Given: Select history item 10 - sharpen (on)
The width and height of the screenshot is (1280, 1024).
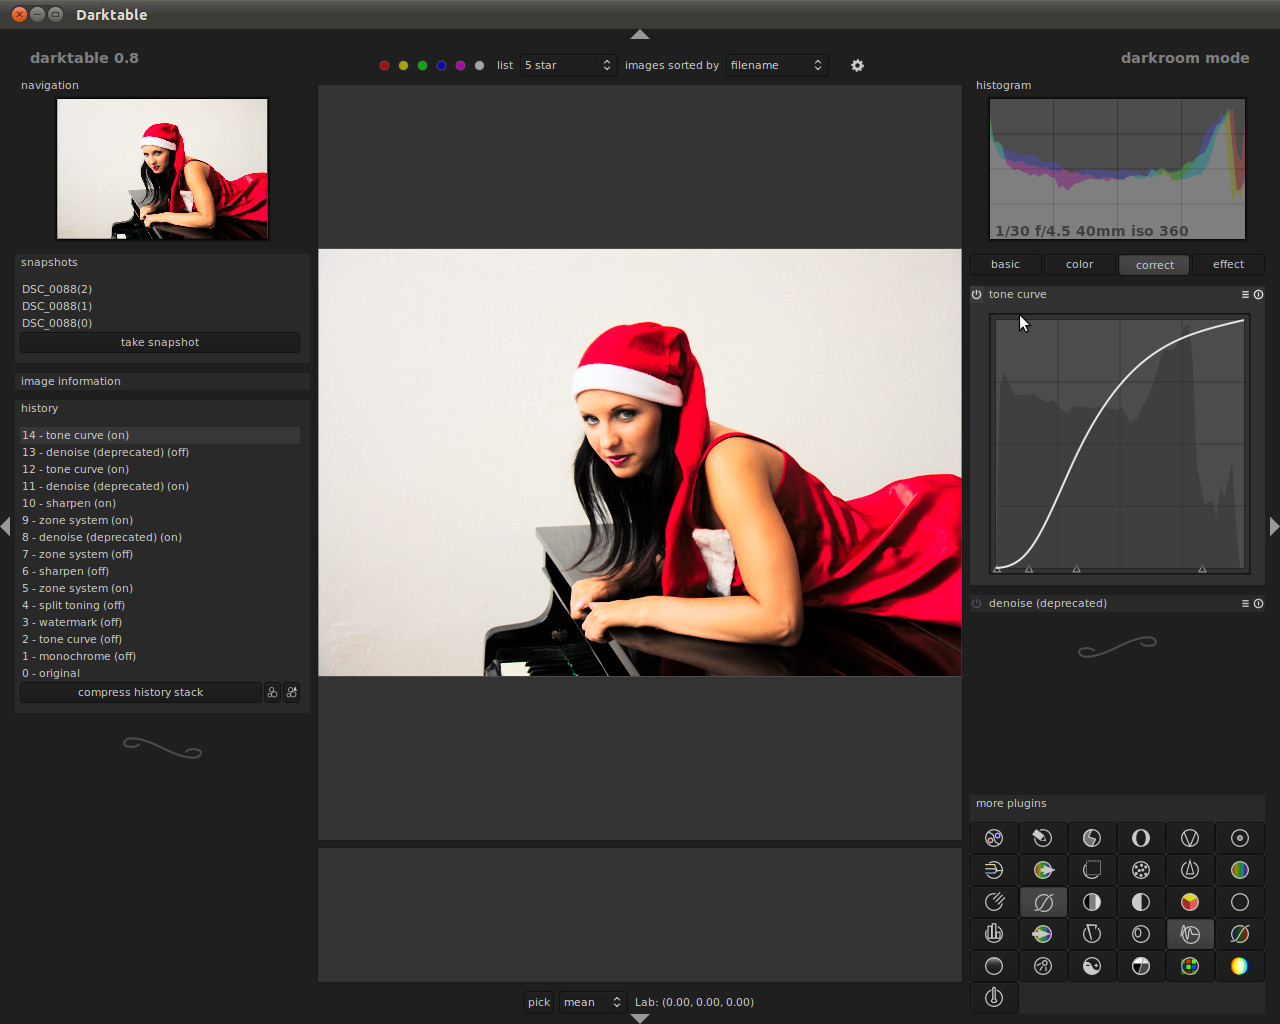Looking at the screenshot, I should [69, 504].
